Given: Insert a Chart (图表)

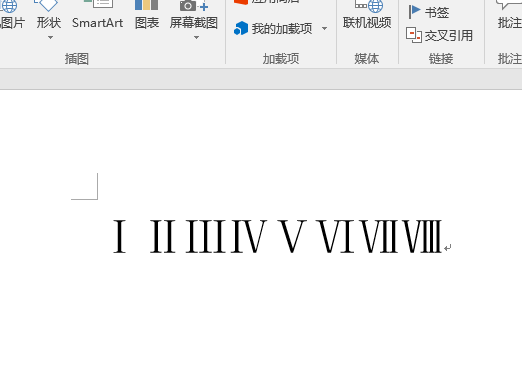Looking at the screenshot, I should (147, 16).
